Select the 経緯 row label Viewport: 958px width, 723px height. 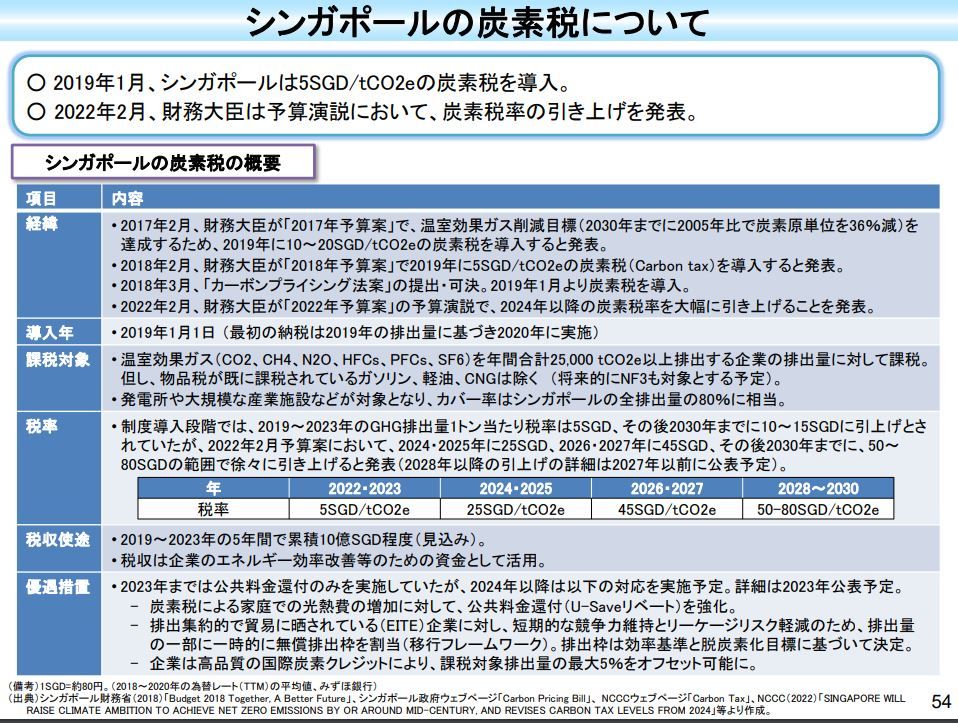point(42,224)
